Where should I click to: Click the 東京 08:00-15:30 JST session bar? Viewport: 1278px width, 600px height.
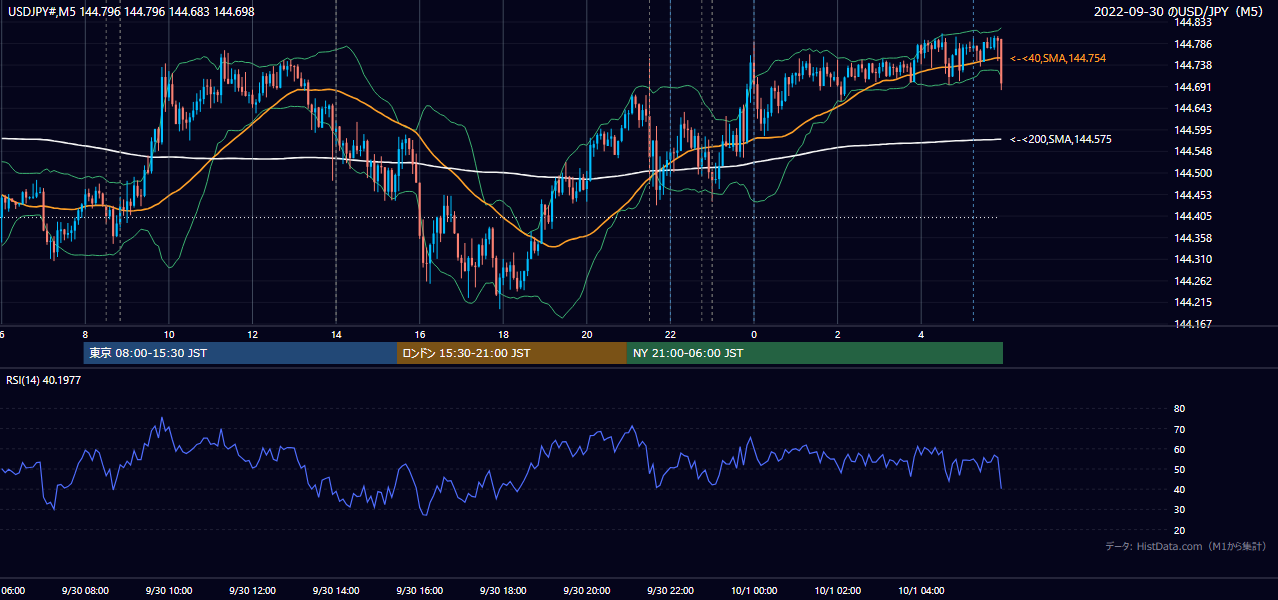(240, 353)
